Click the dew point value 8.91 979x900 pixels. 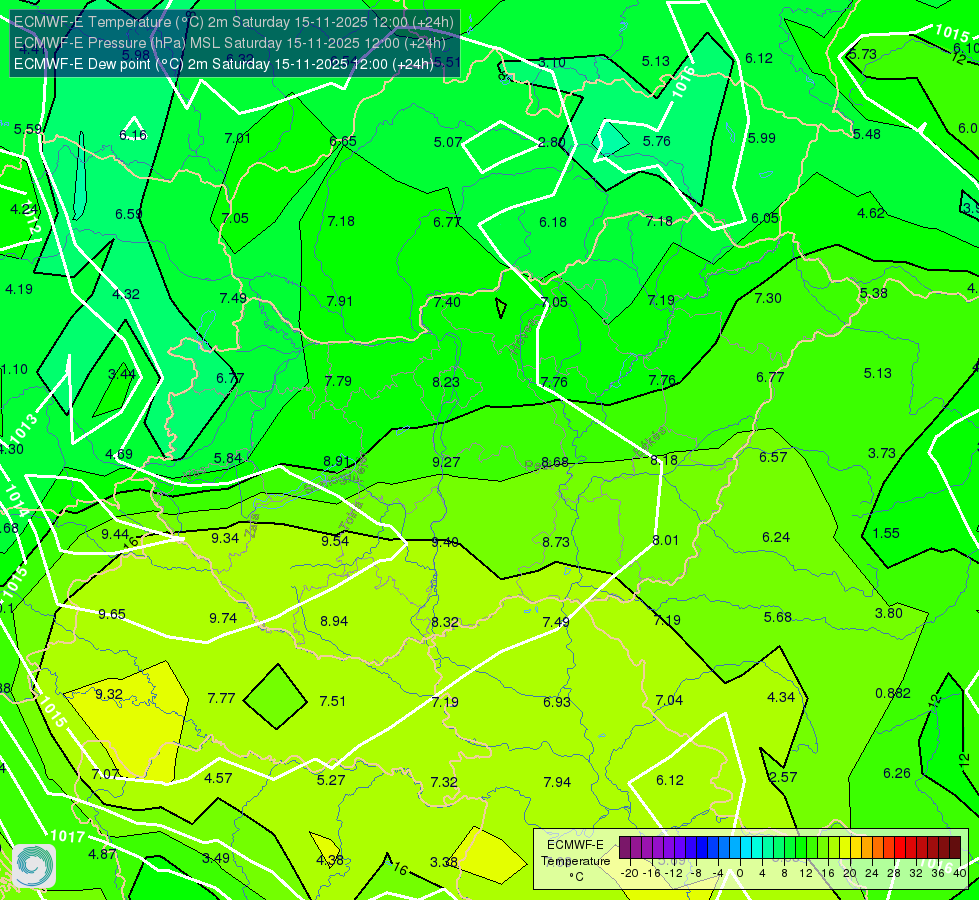click(x=337, y=462)
